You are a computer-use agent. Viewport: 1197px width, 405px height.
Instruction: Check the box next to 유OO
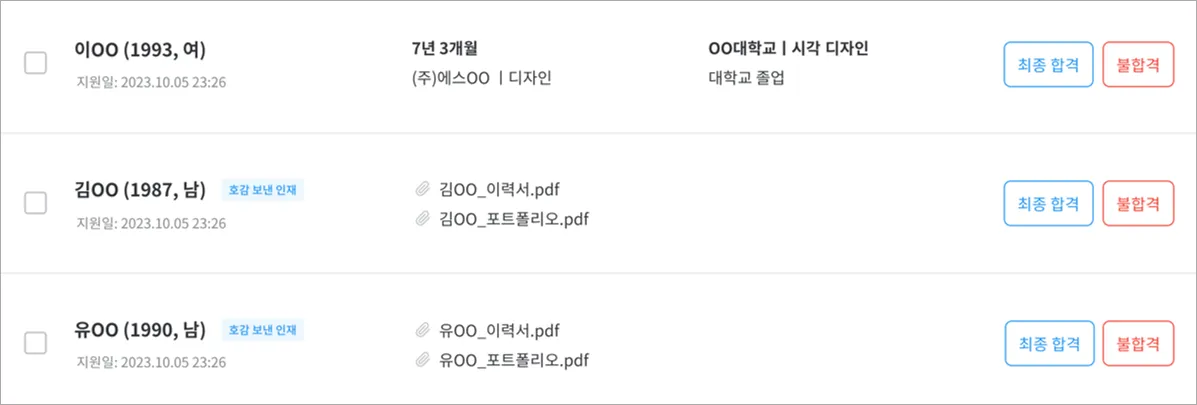(x=35, y=343)
